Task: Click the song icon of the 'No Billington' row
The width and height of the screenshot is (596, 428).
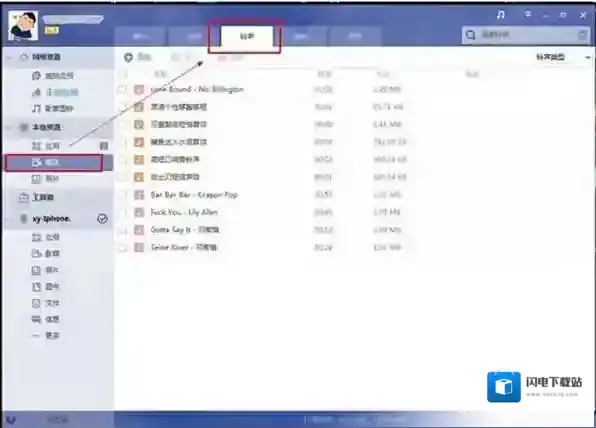Action: tap(139, 90)
